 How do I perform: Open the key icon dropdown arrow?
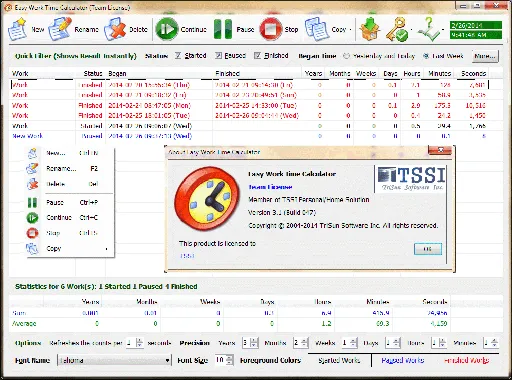(411, 30)
